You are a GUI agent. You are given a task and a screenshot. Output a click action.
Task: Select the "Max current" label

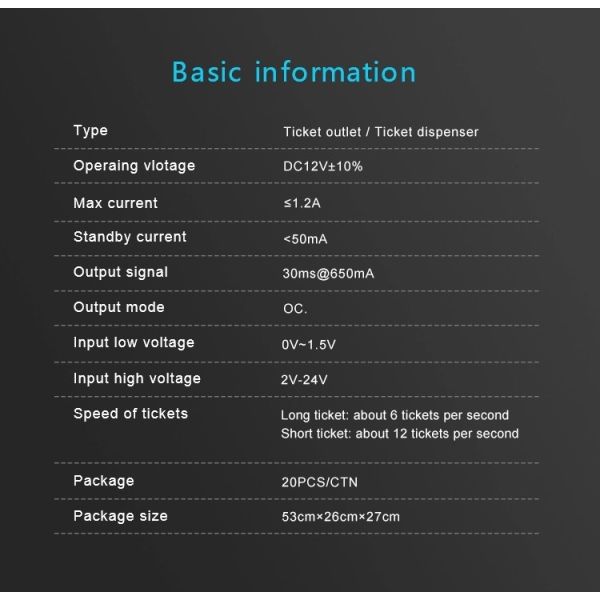pyautogui.click(x=115, y=203)
